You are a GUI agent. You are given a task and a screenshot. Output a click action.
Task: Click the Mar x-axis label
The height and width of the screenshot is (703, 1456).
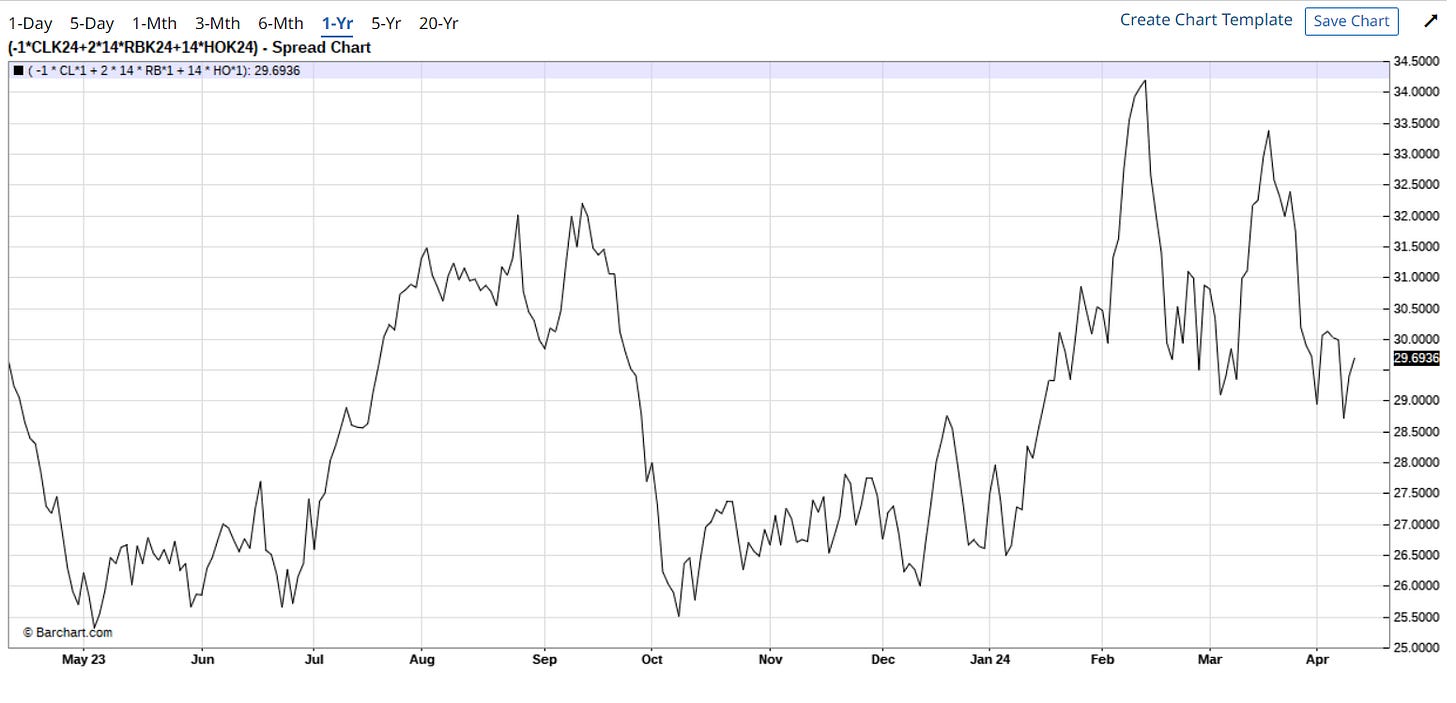pos(1210,659)
